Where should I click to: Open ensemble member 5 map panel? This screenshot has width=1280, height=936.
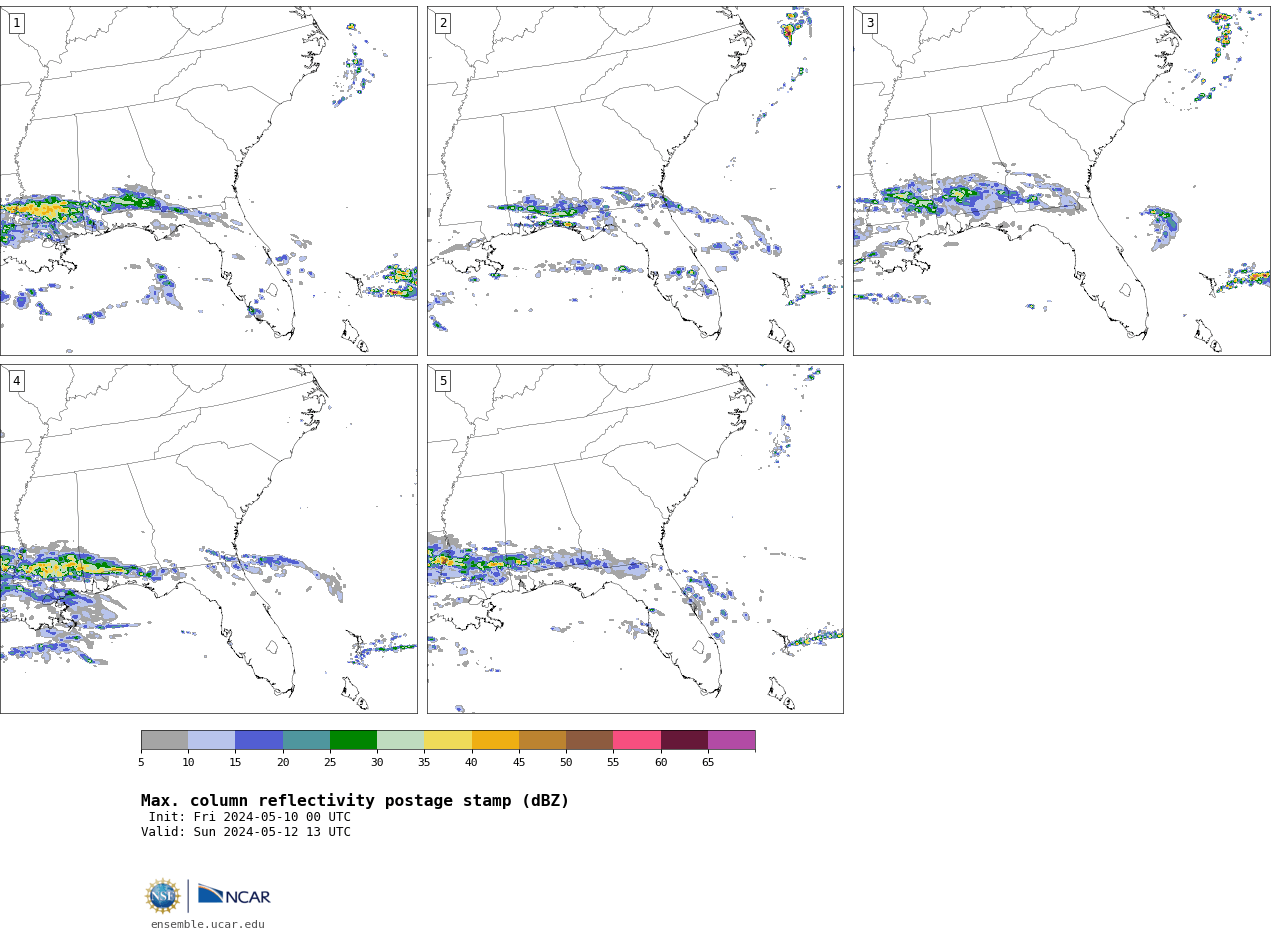(635, 539)
